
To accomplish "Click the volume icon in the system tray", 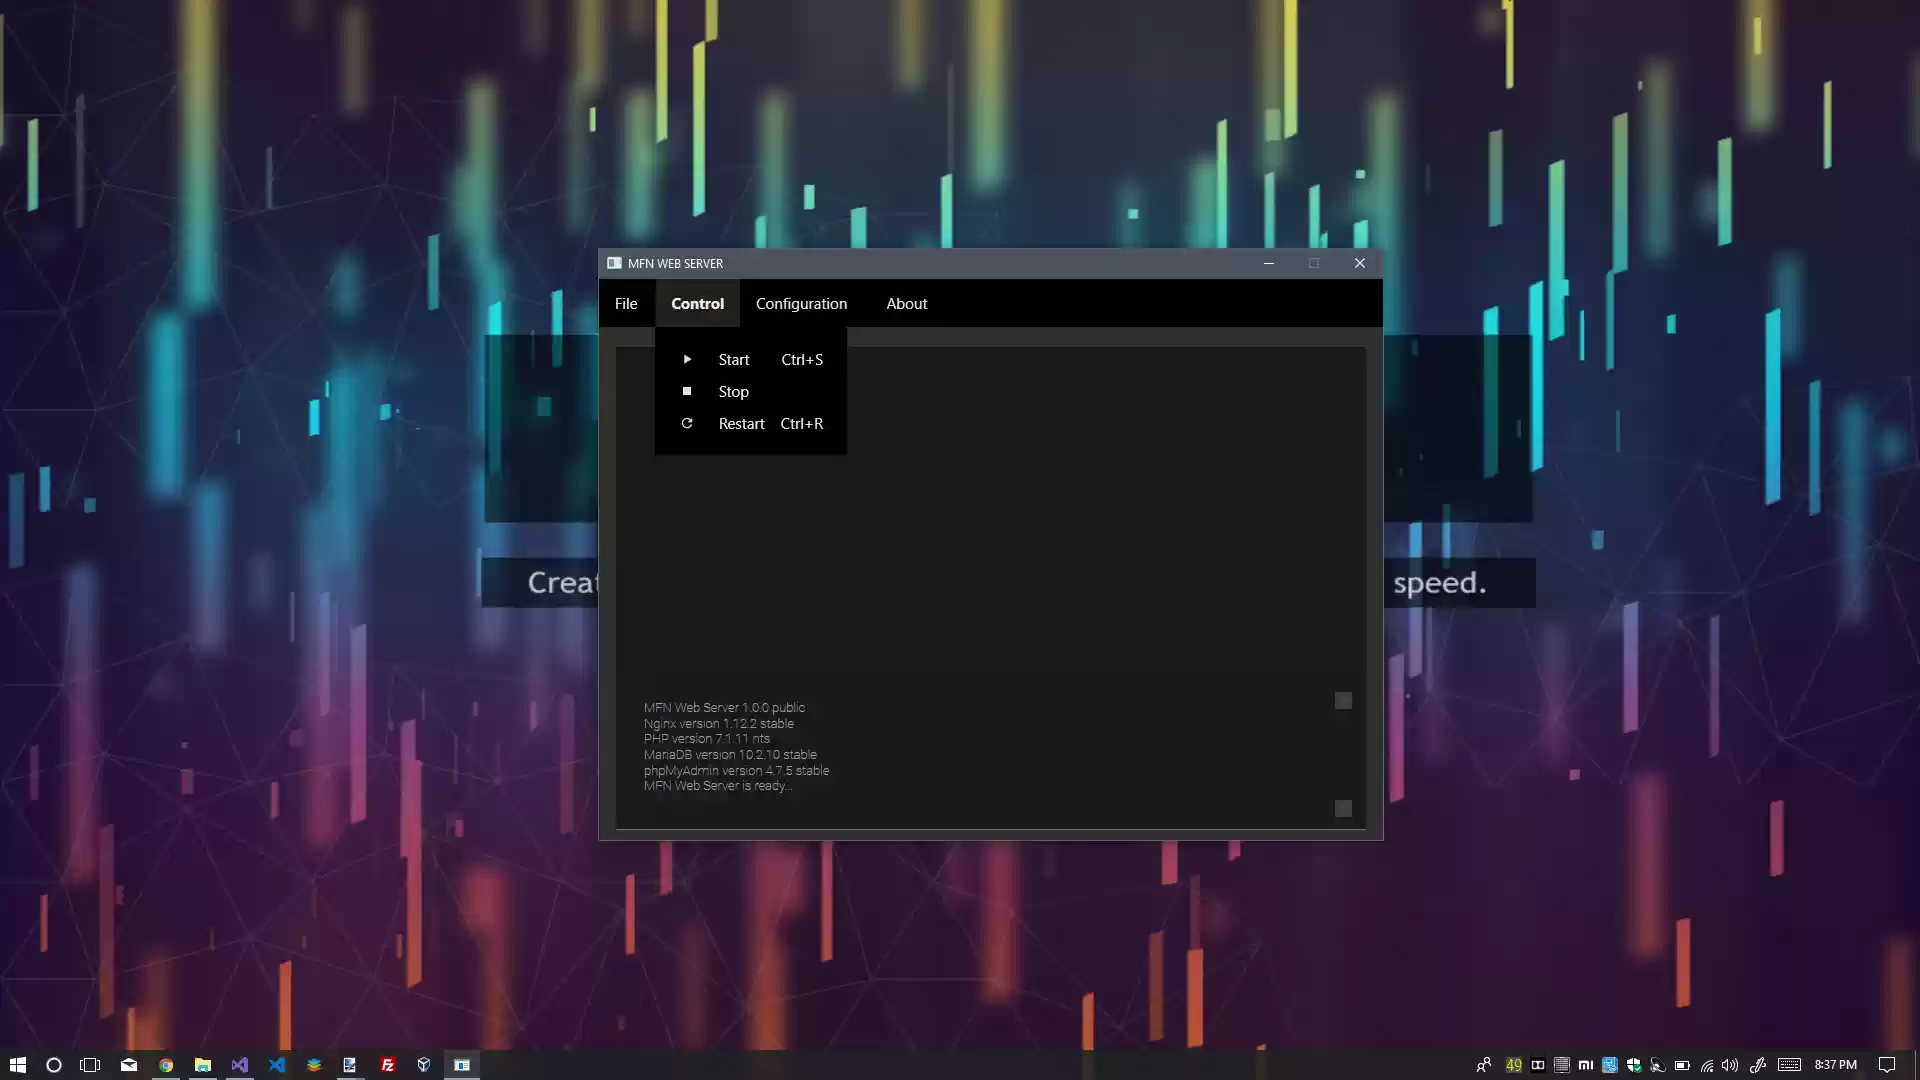I will point(1731,1065).
